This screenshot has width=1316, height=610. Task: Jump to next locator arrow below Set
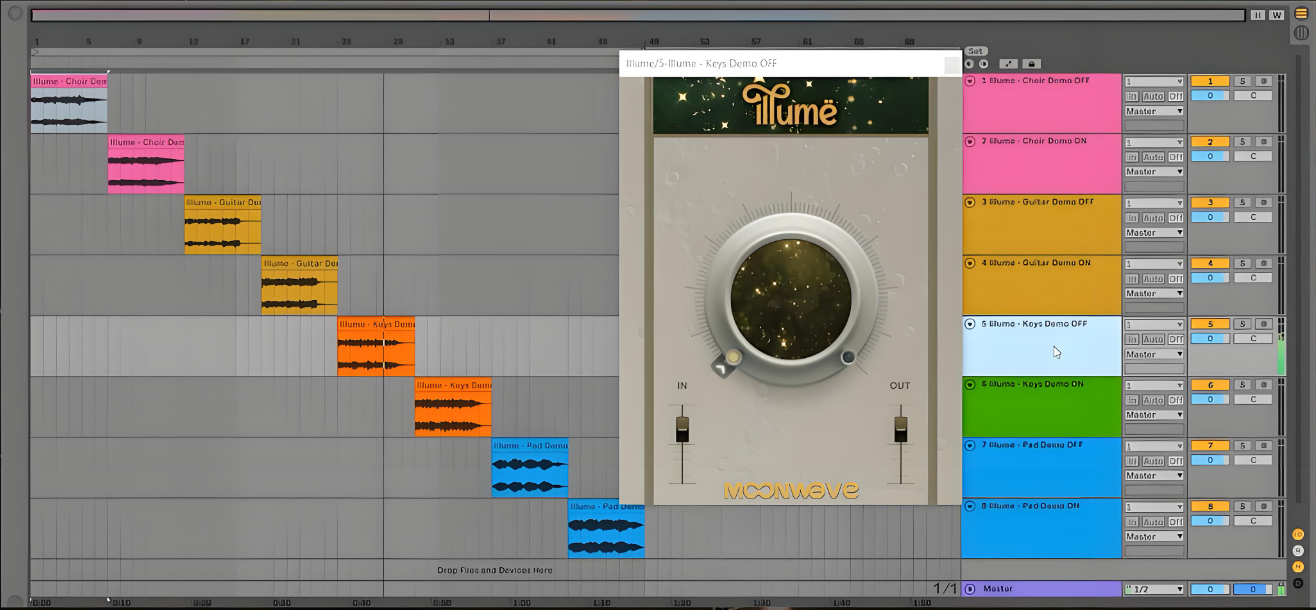click(983, 63)
